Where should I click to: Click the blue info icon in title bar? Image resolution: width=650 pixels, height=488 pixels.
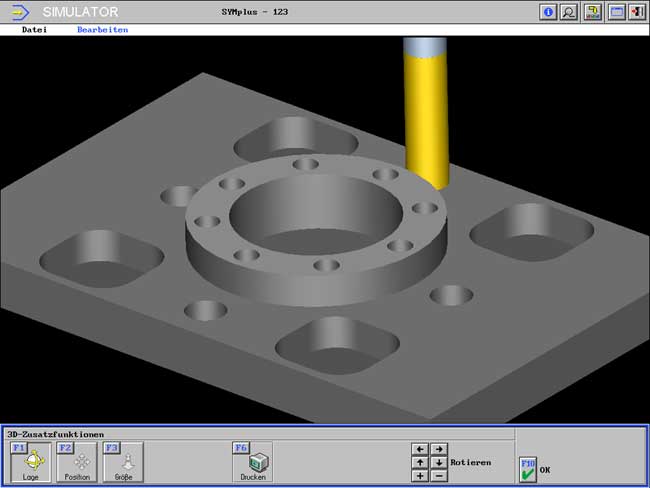[x=548, y=12]
